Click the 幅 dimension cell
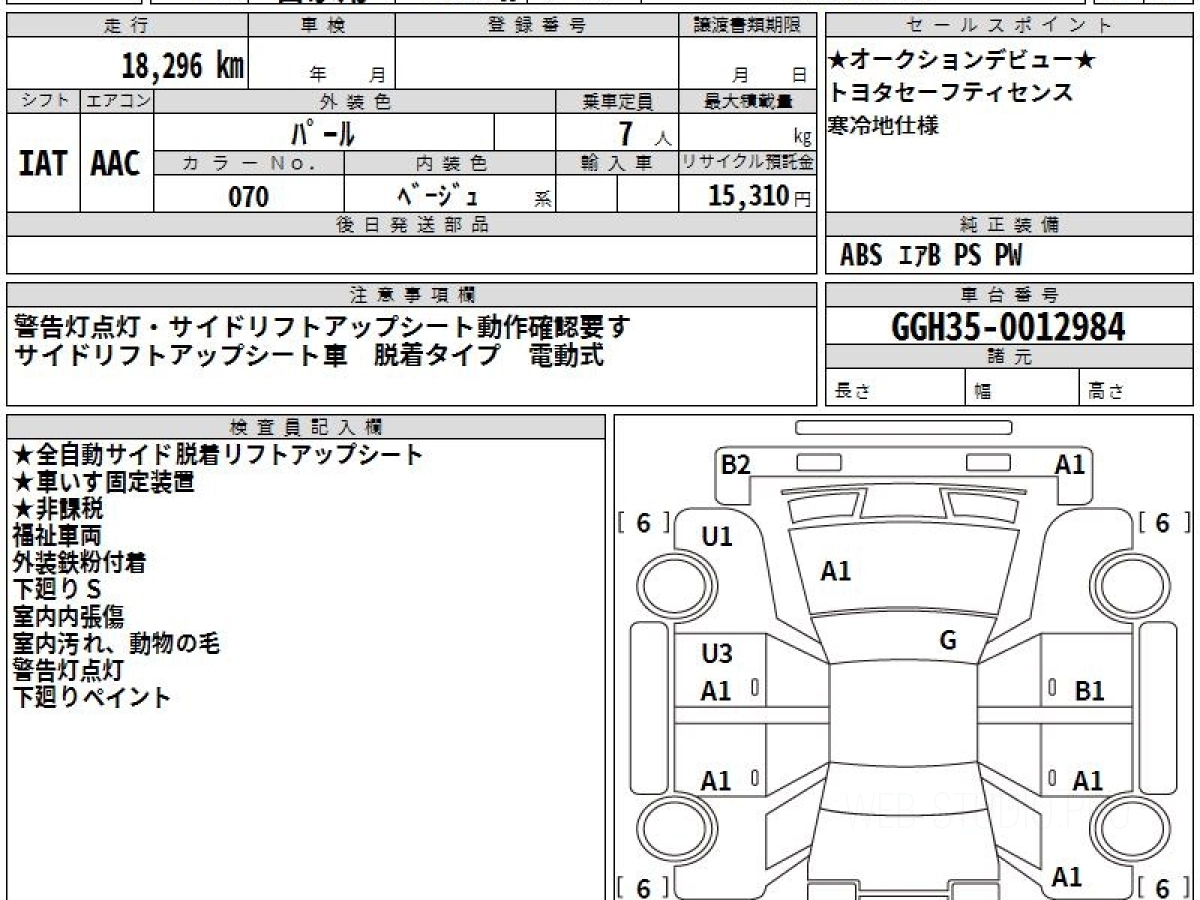 pos(1022,388)
